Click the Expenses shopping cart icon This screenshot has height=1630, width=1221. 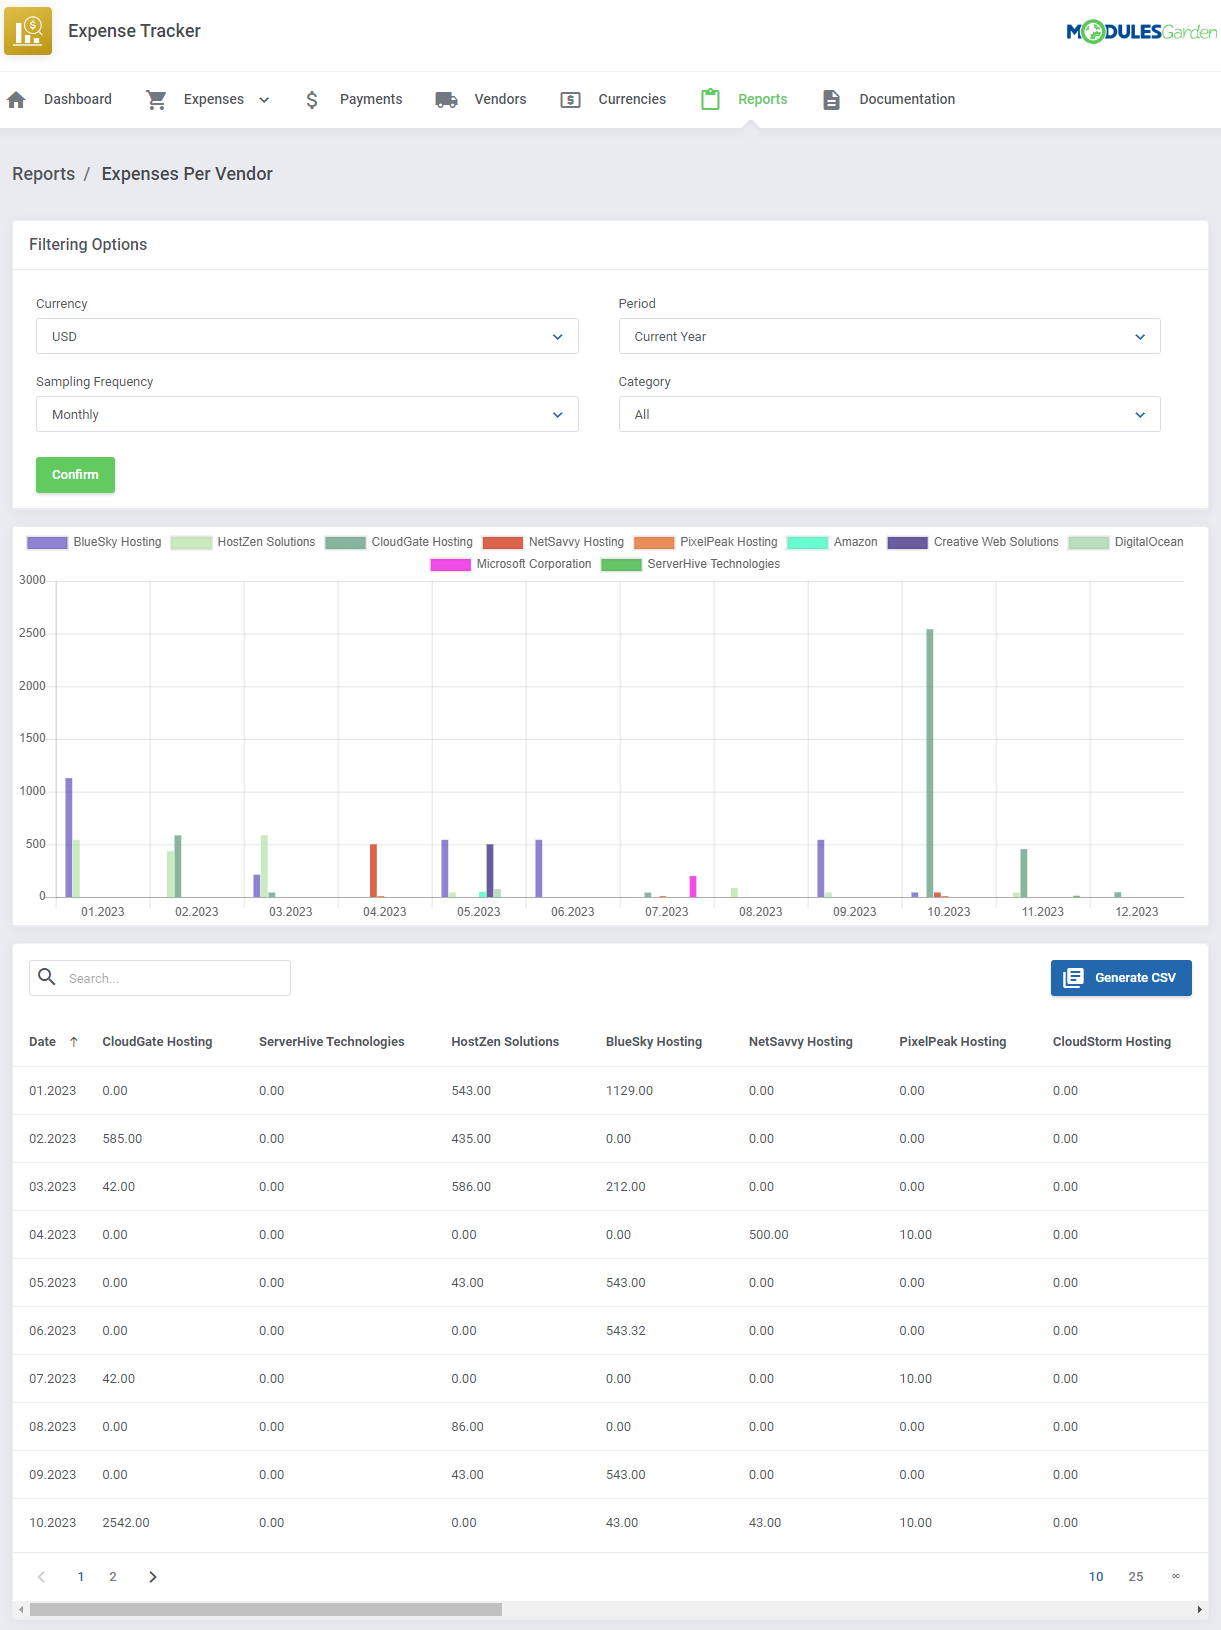[x=156, y=100]
